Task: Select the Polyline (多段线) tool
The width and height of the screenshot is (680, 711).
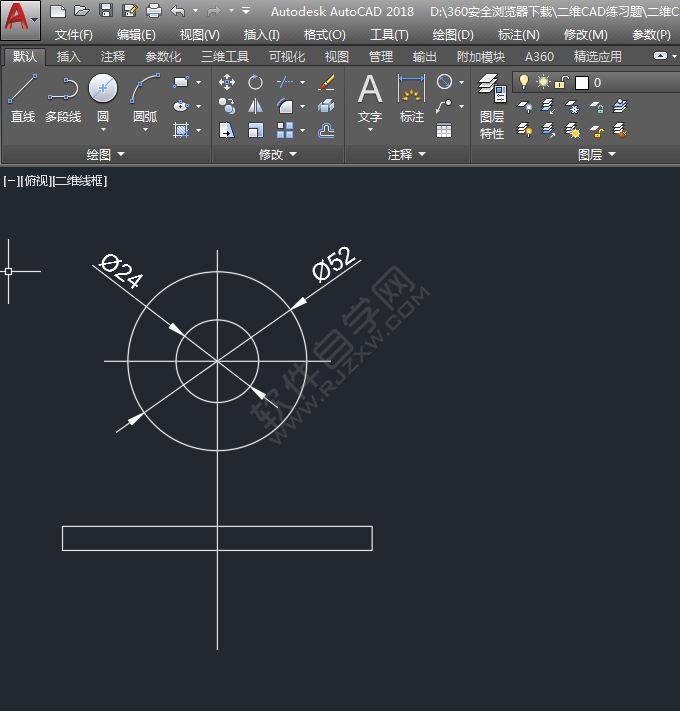Action: click(x=63, y=98)
